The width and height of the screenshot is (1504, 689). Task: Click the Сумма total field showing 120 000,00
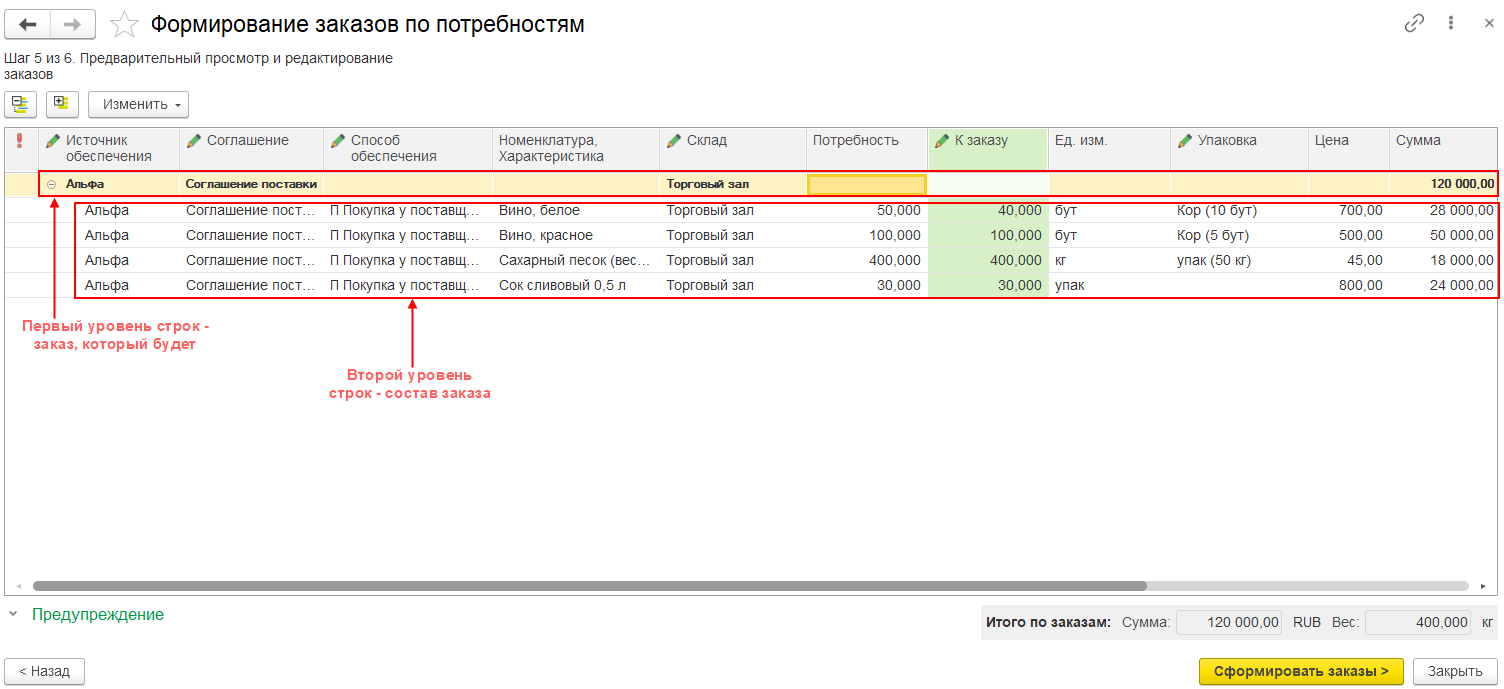[x=1229, y=622]
